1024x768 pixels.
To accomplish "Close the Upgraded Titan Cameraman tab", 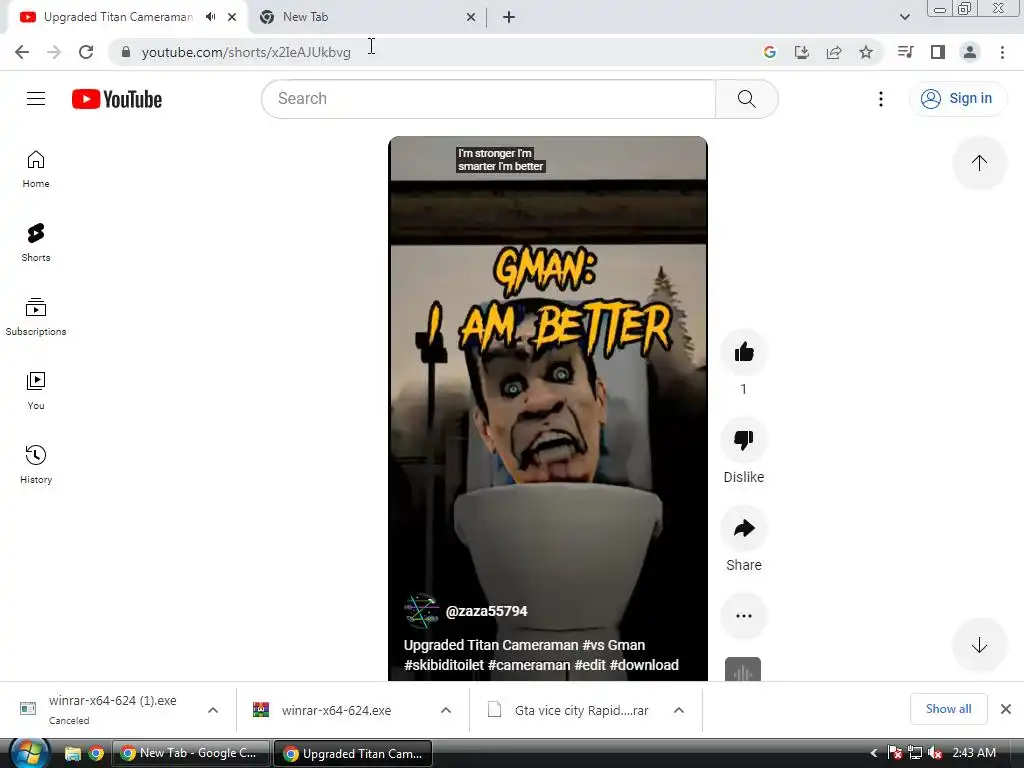I will (232, 17).
